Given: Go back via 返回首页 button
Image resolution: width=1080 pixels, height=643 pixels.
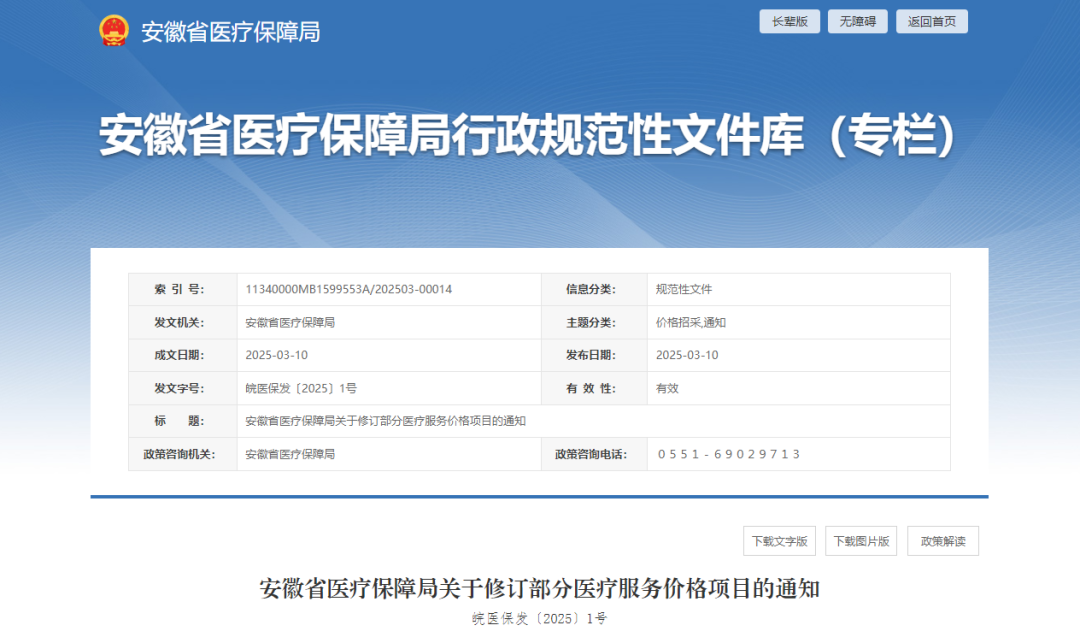Looking at the screenshot, I should click(932, 21).
